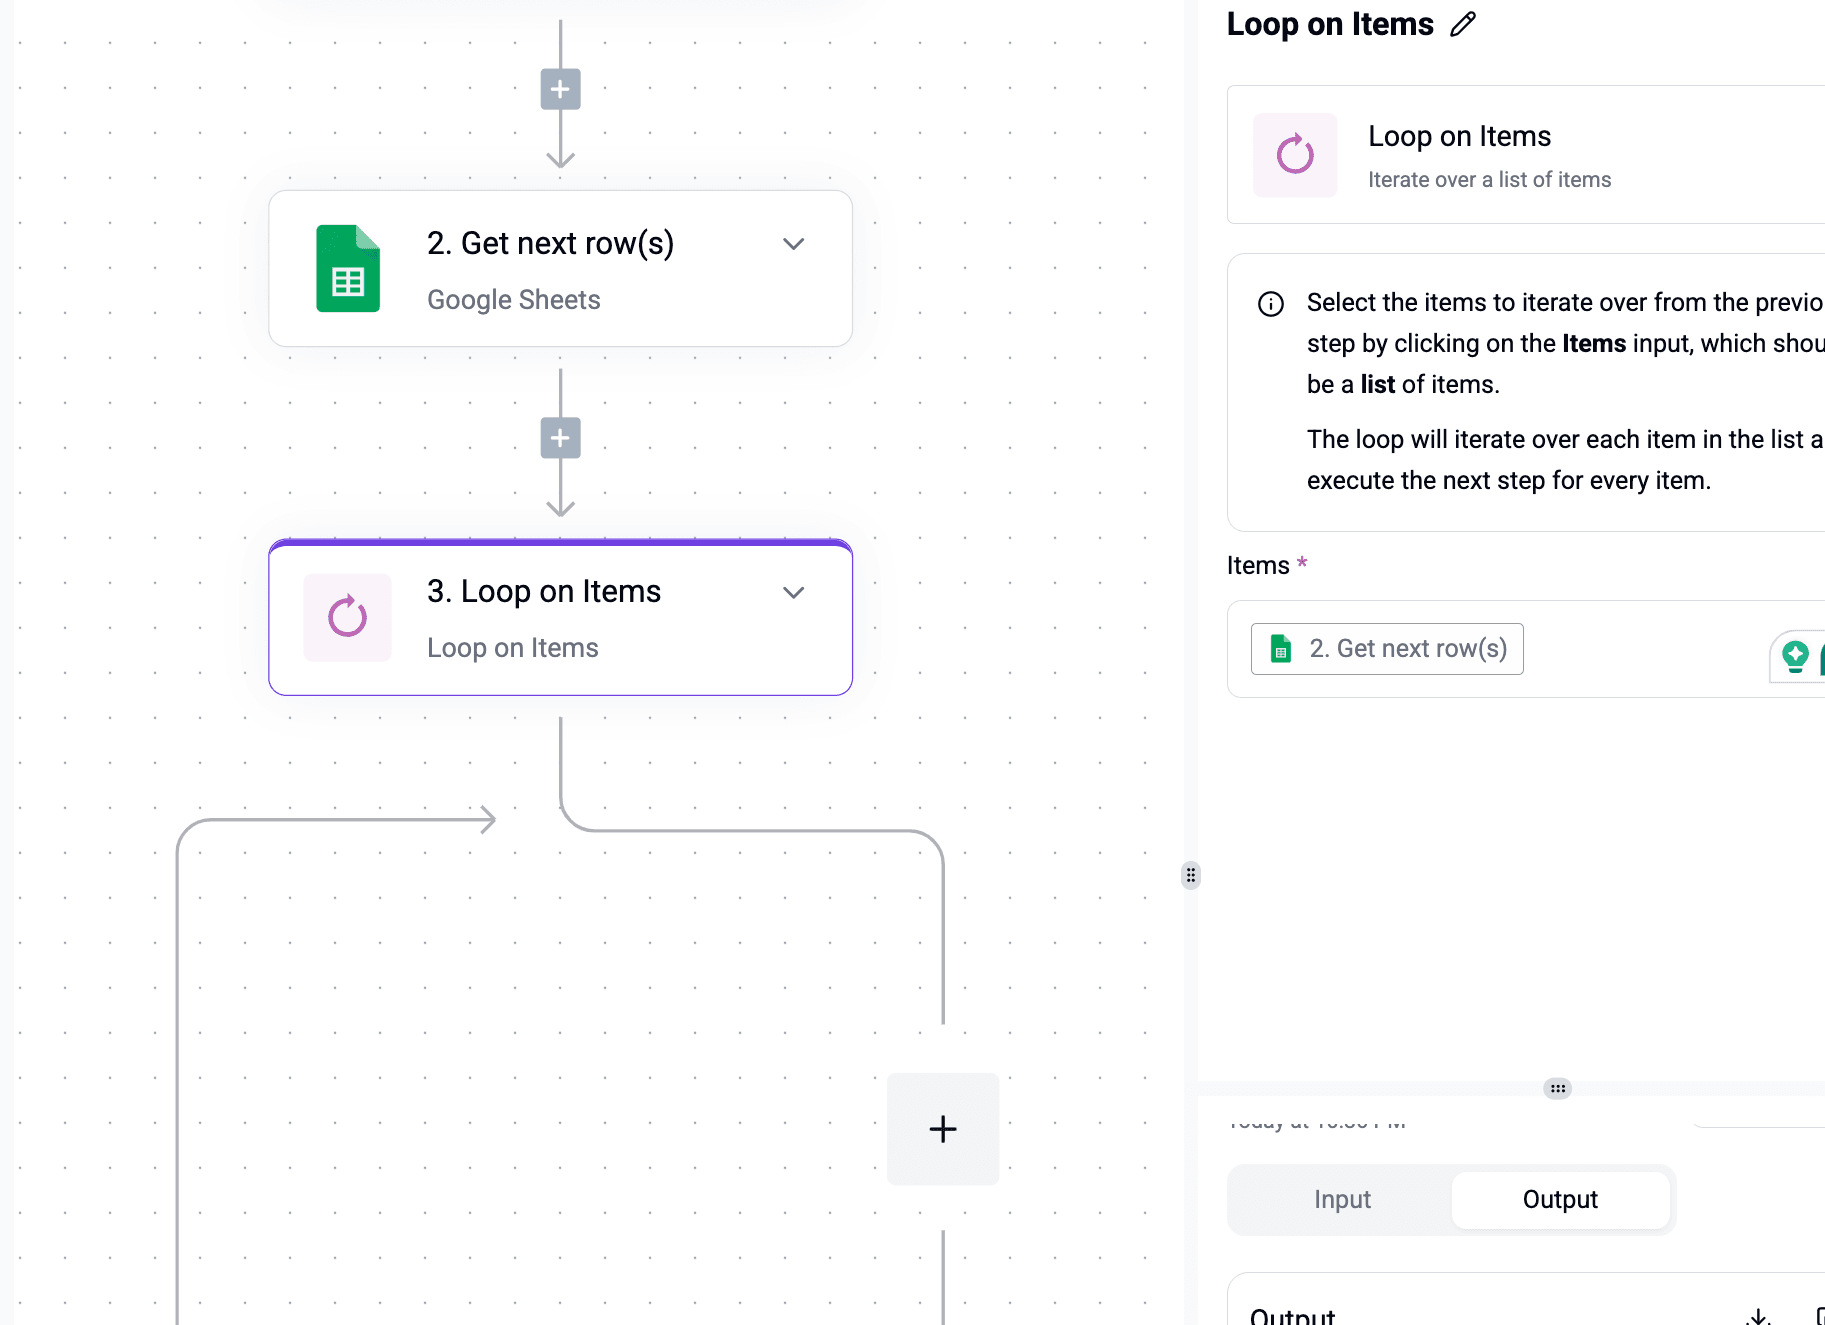
Task: Click the Google Sheets icon on step 2
Action: (347, 269)
